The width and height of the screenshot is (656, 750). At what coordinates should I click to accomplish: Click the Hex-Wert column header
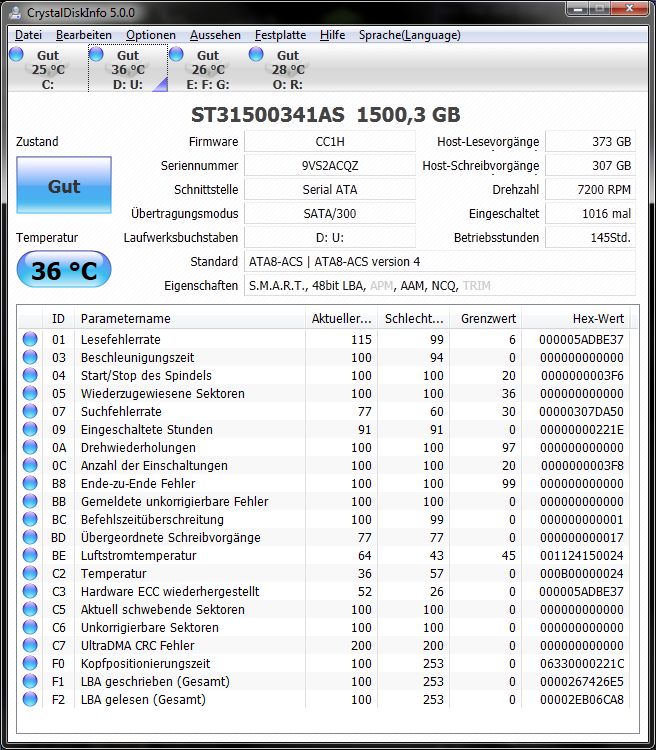[x=576, y=319]
